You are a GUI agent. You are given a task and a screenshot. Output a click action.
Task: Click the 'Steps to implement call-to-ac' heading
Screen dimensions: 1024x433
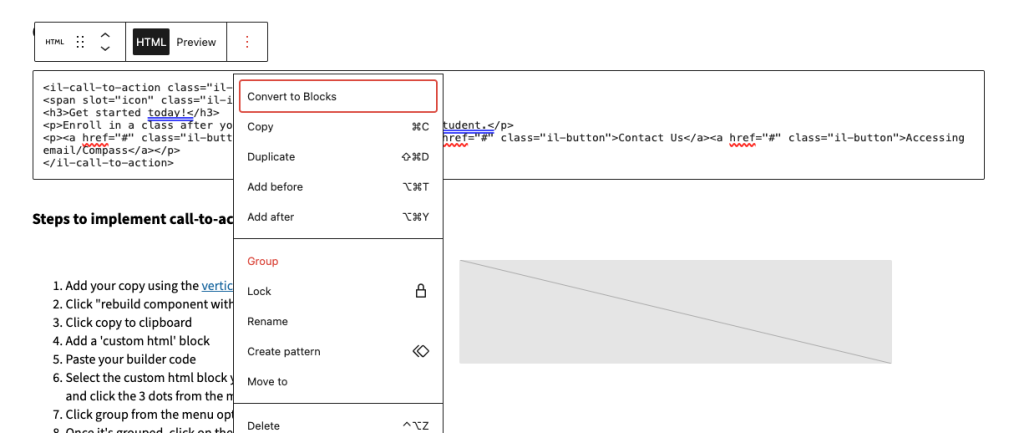(x=133, y=219)
